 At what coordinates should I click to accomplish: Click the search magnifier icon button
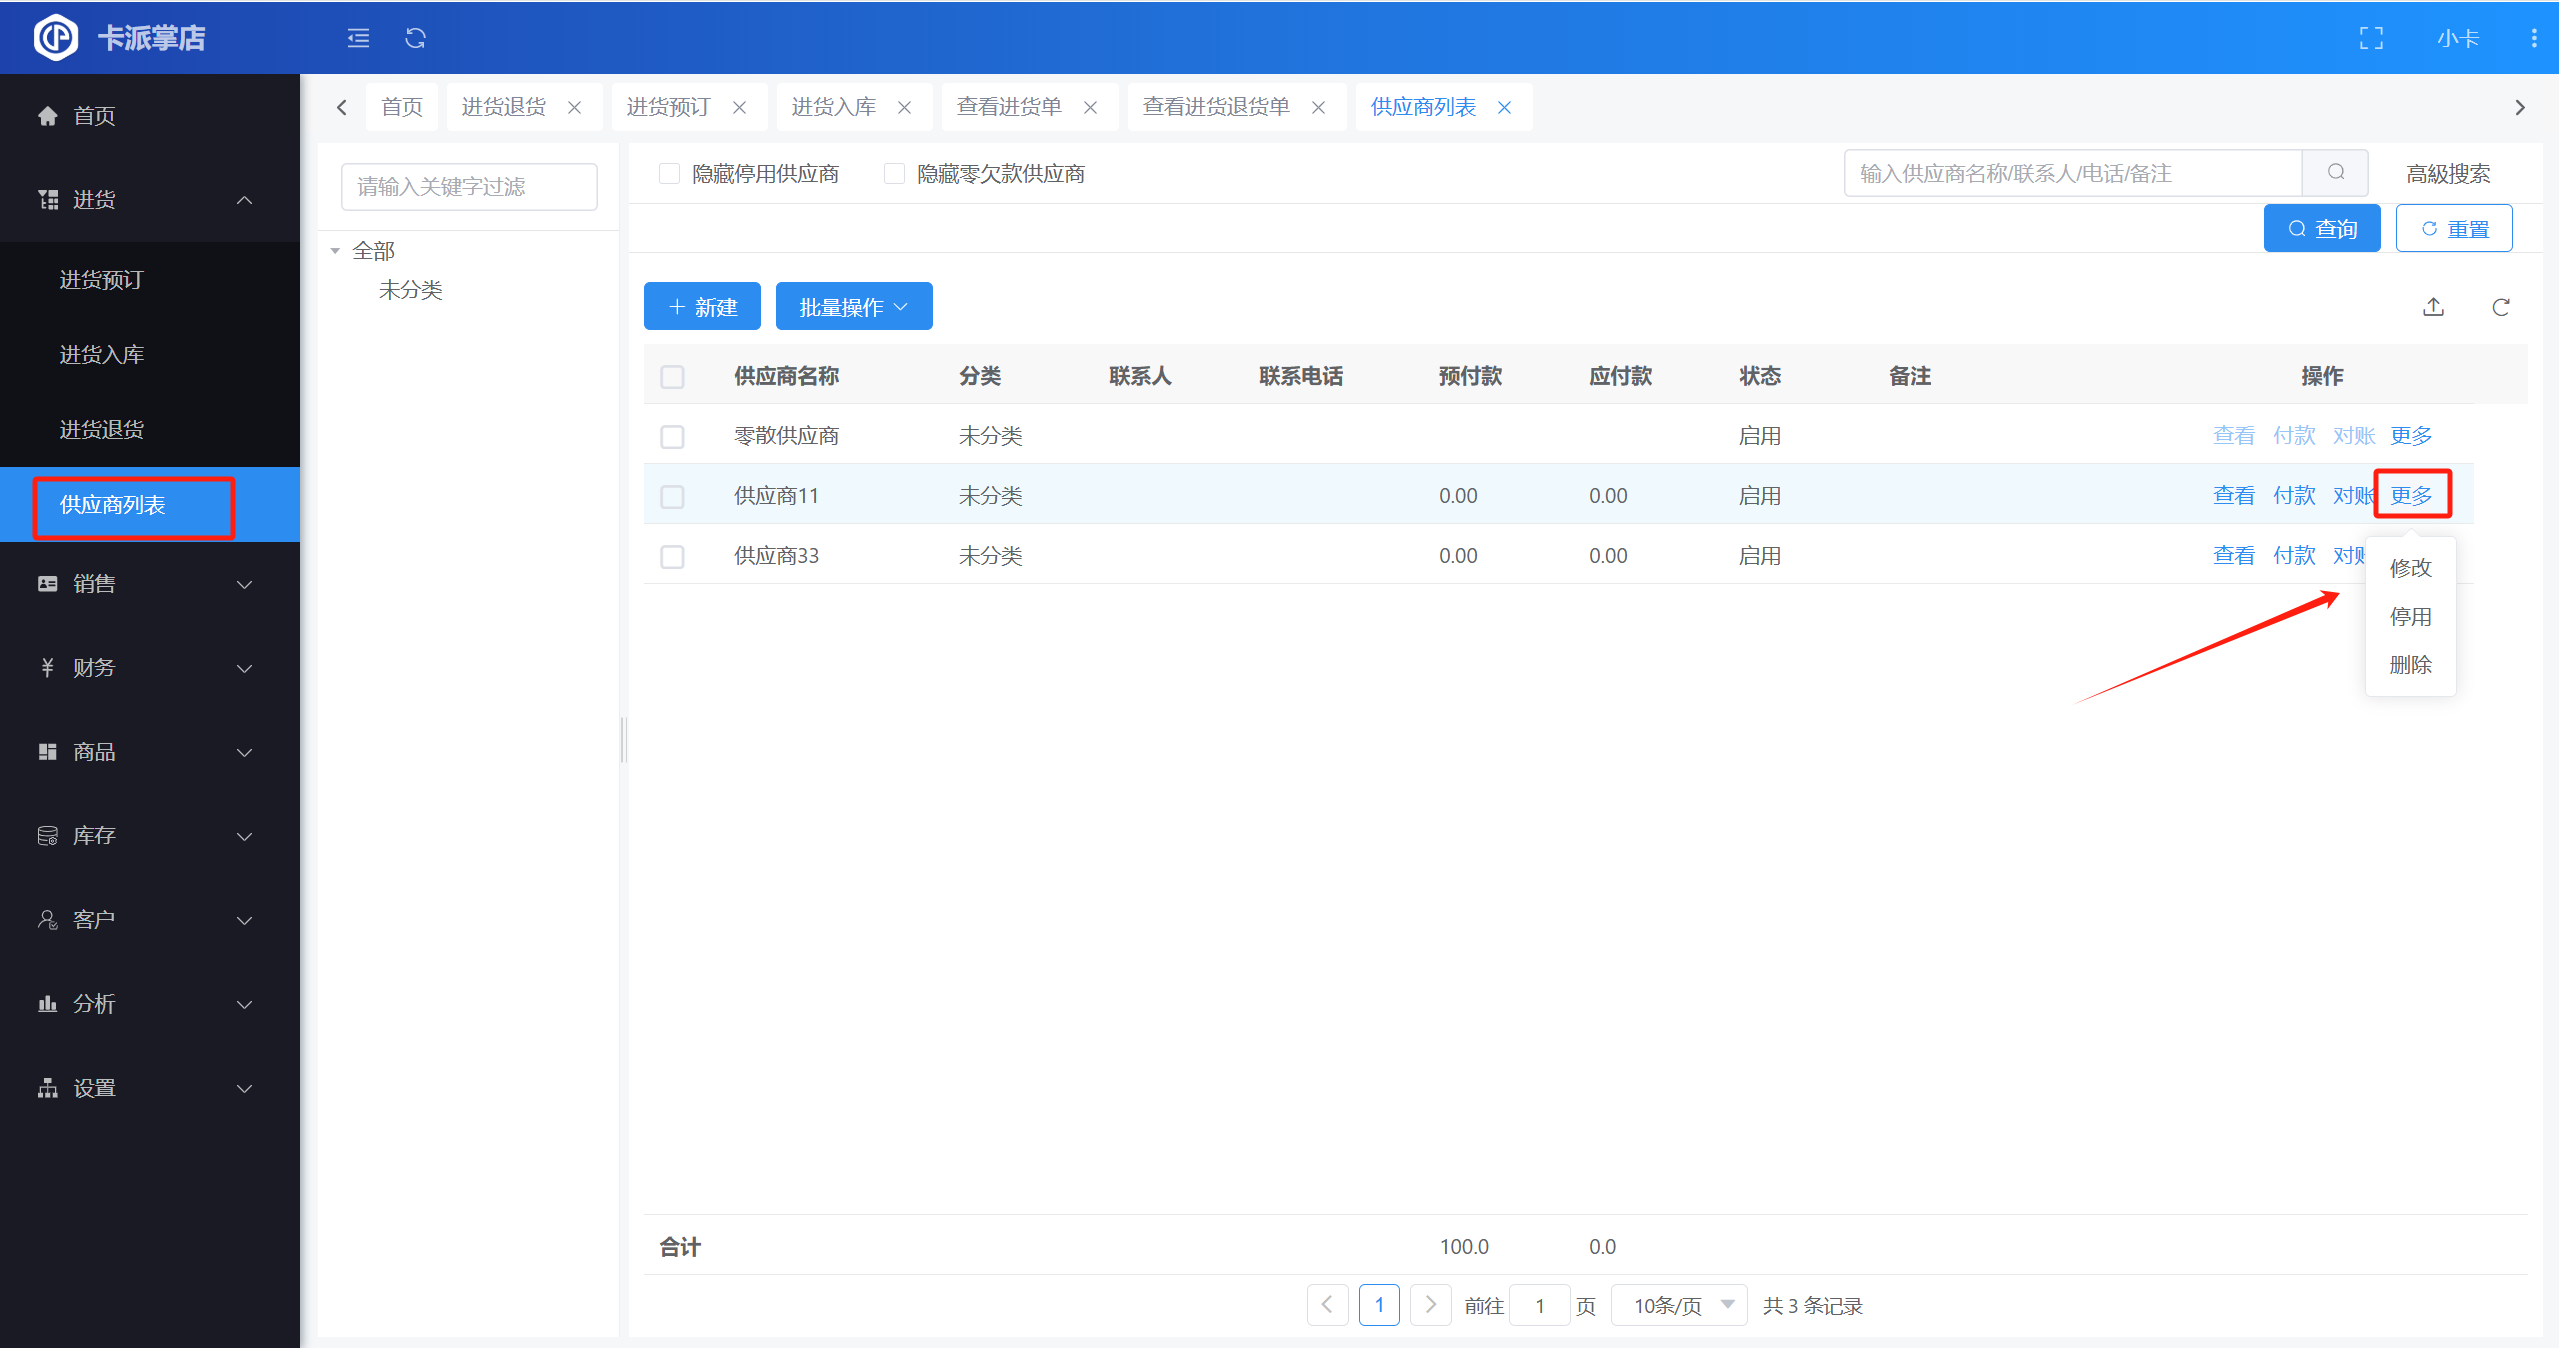pos(2335,173)
